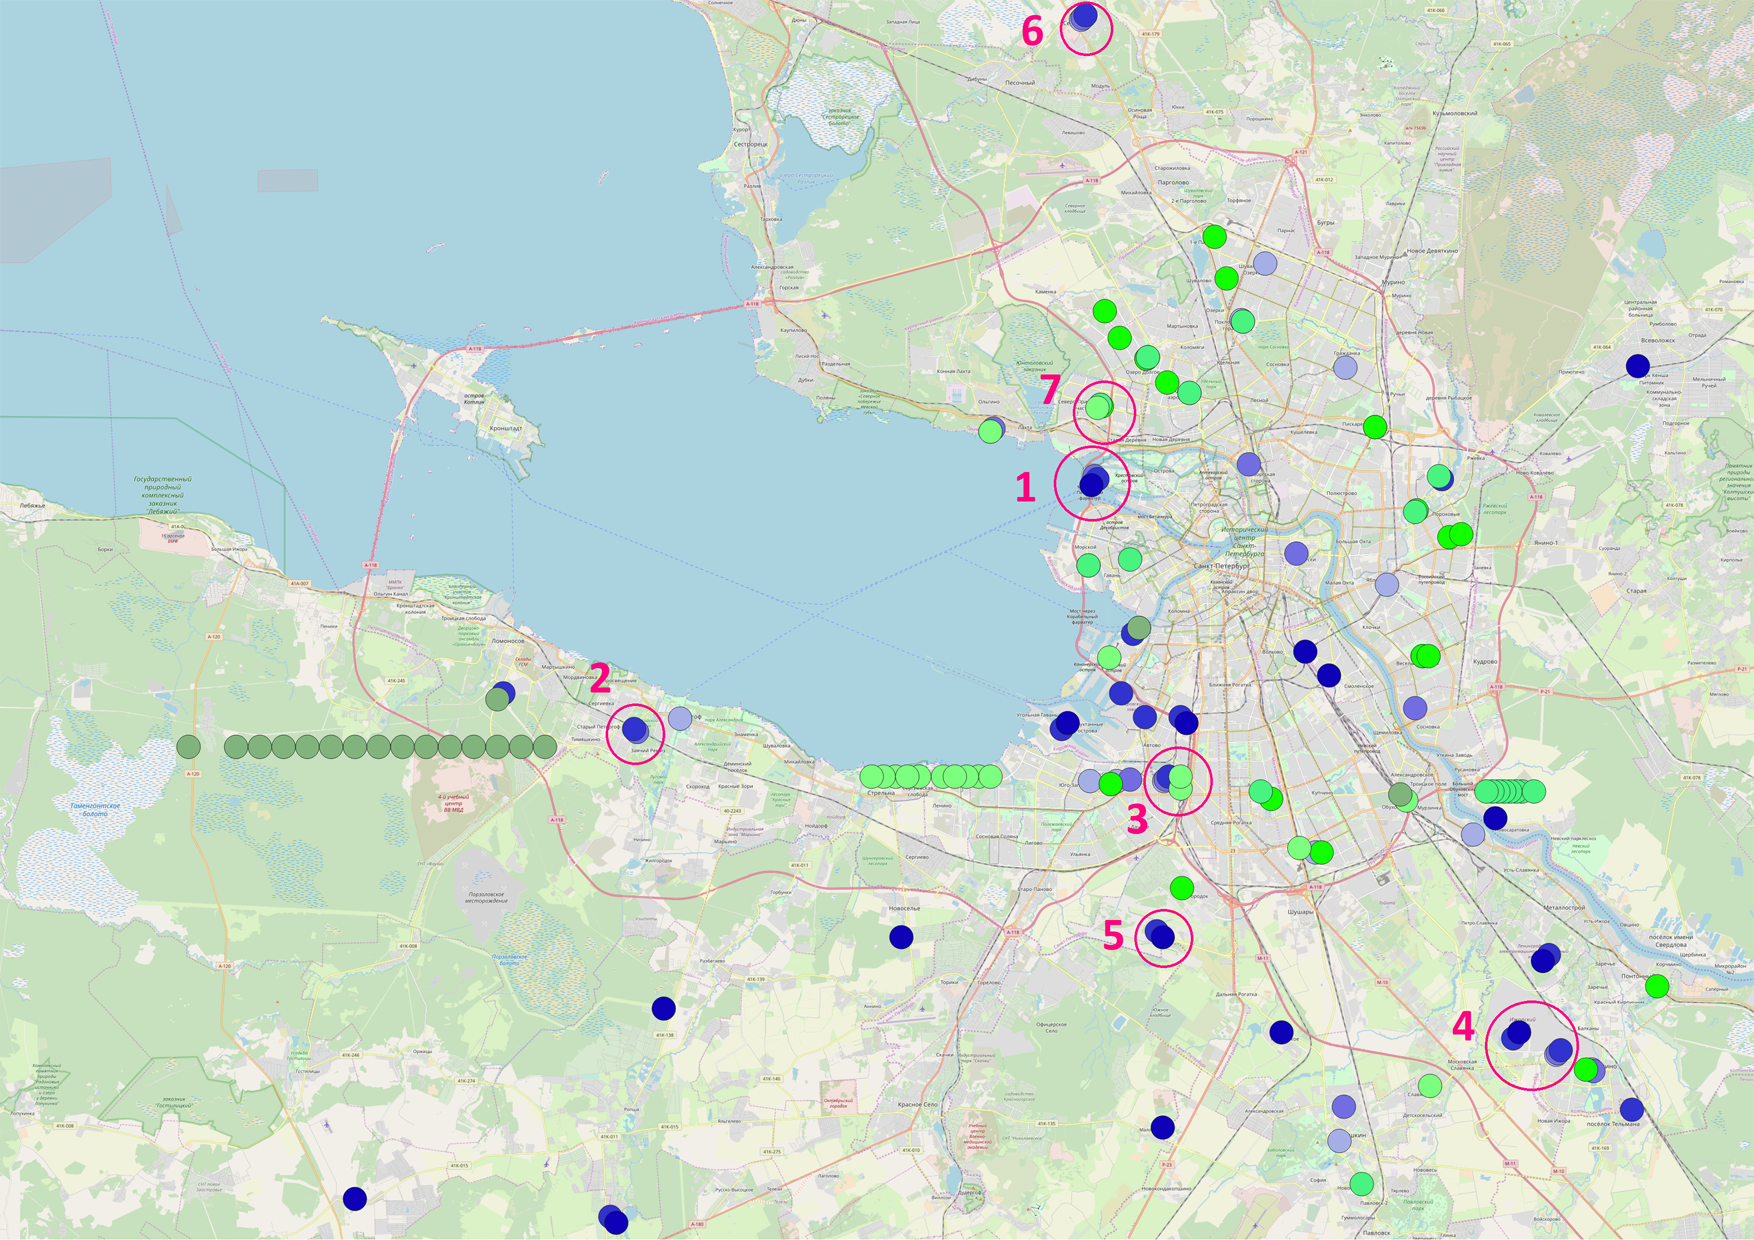Select blue marker near посёлок Тельмана
The image size is (1754, 1240).
tap(1632, 1109)
